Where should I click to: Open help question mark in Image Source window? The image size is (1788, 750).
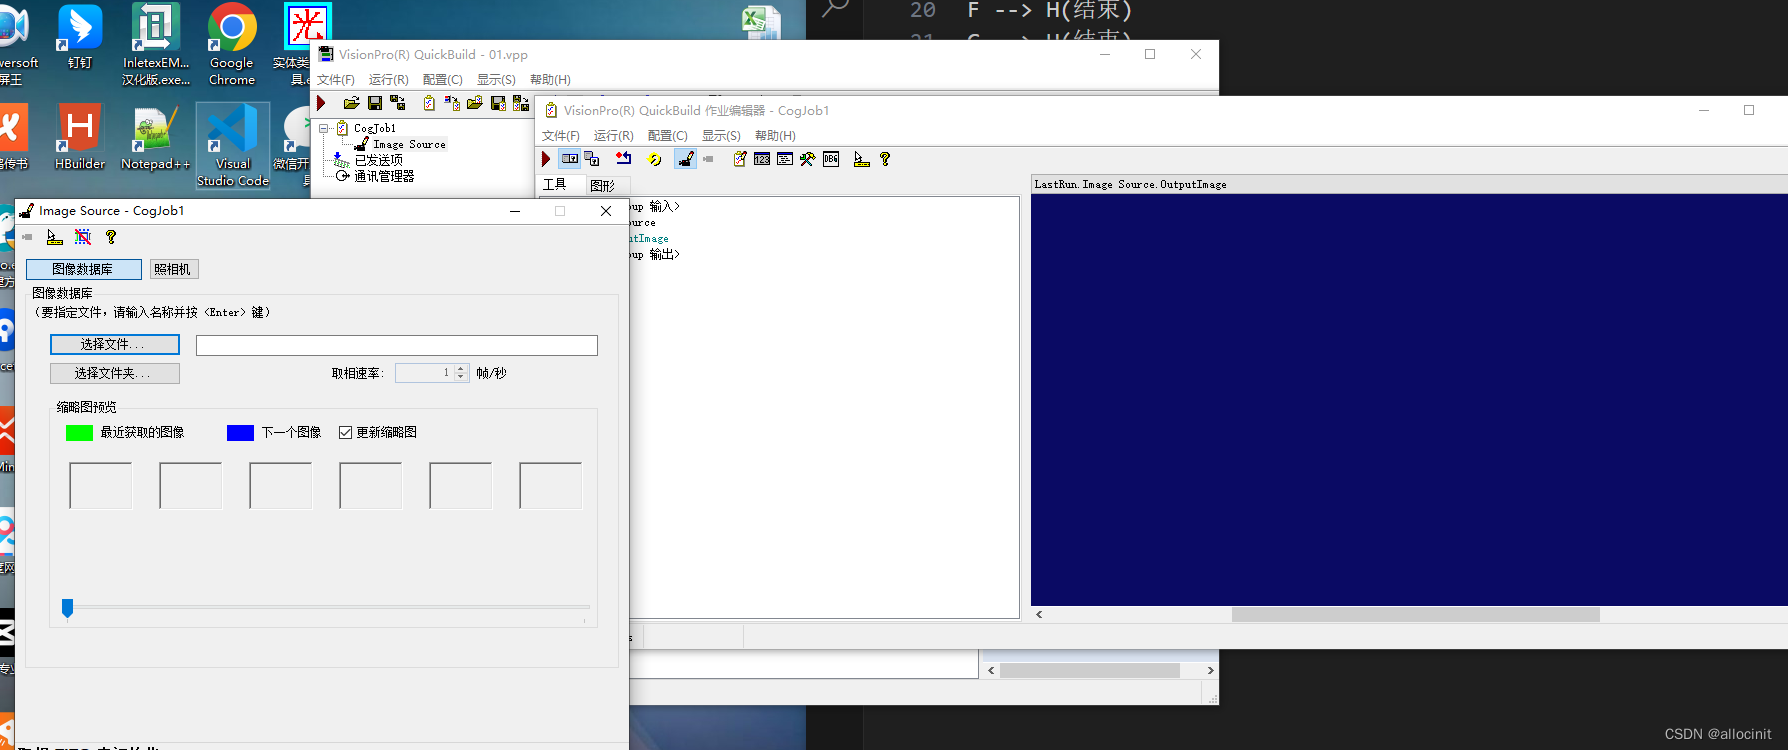(111, 237)
